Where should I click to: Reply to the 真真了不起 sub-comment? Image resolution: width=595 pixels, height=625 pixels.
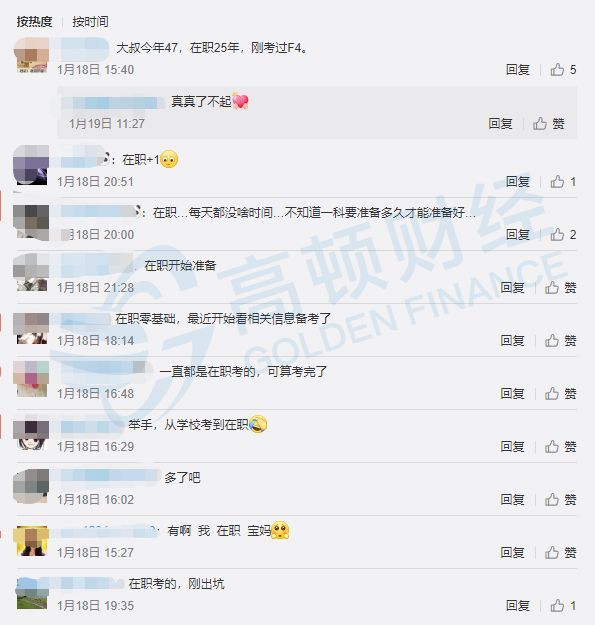(x=500, y=124)
